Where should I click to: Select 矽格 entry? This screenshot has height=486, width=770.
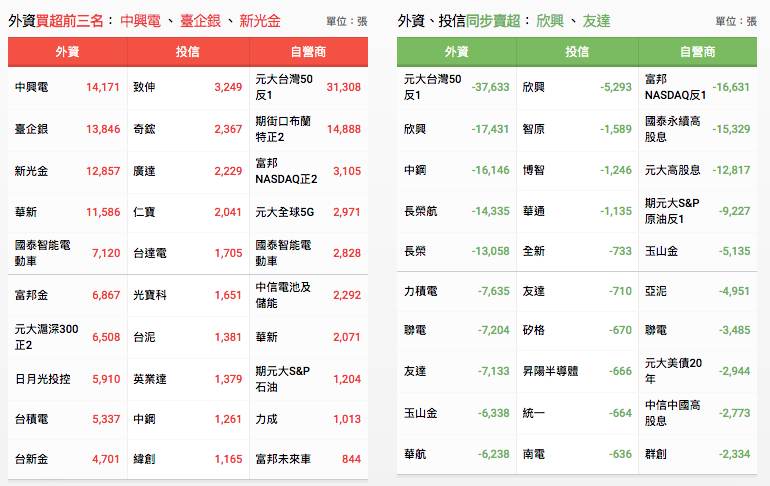[x=534, y=330]
